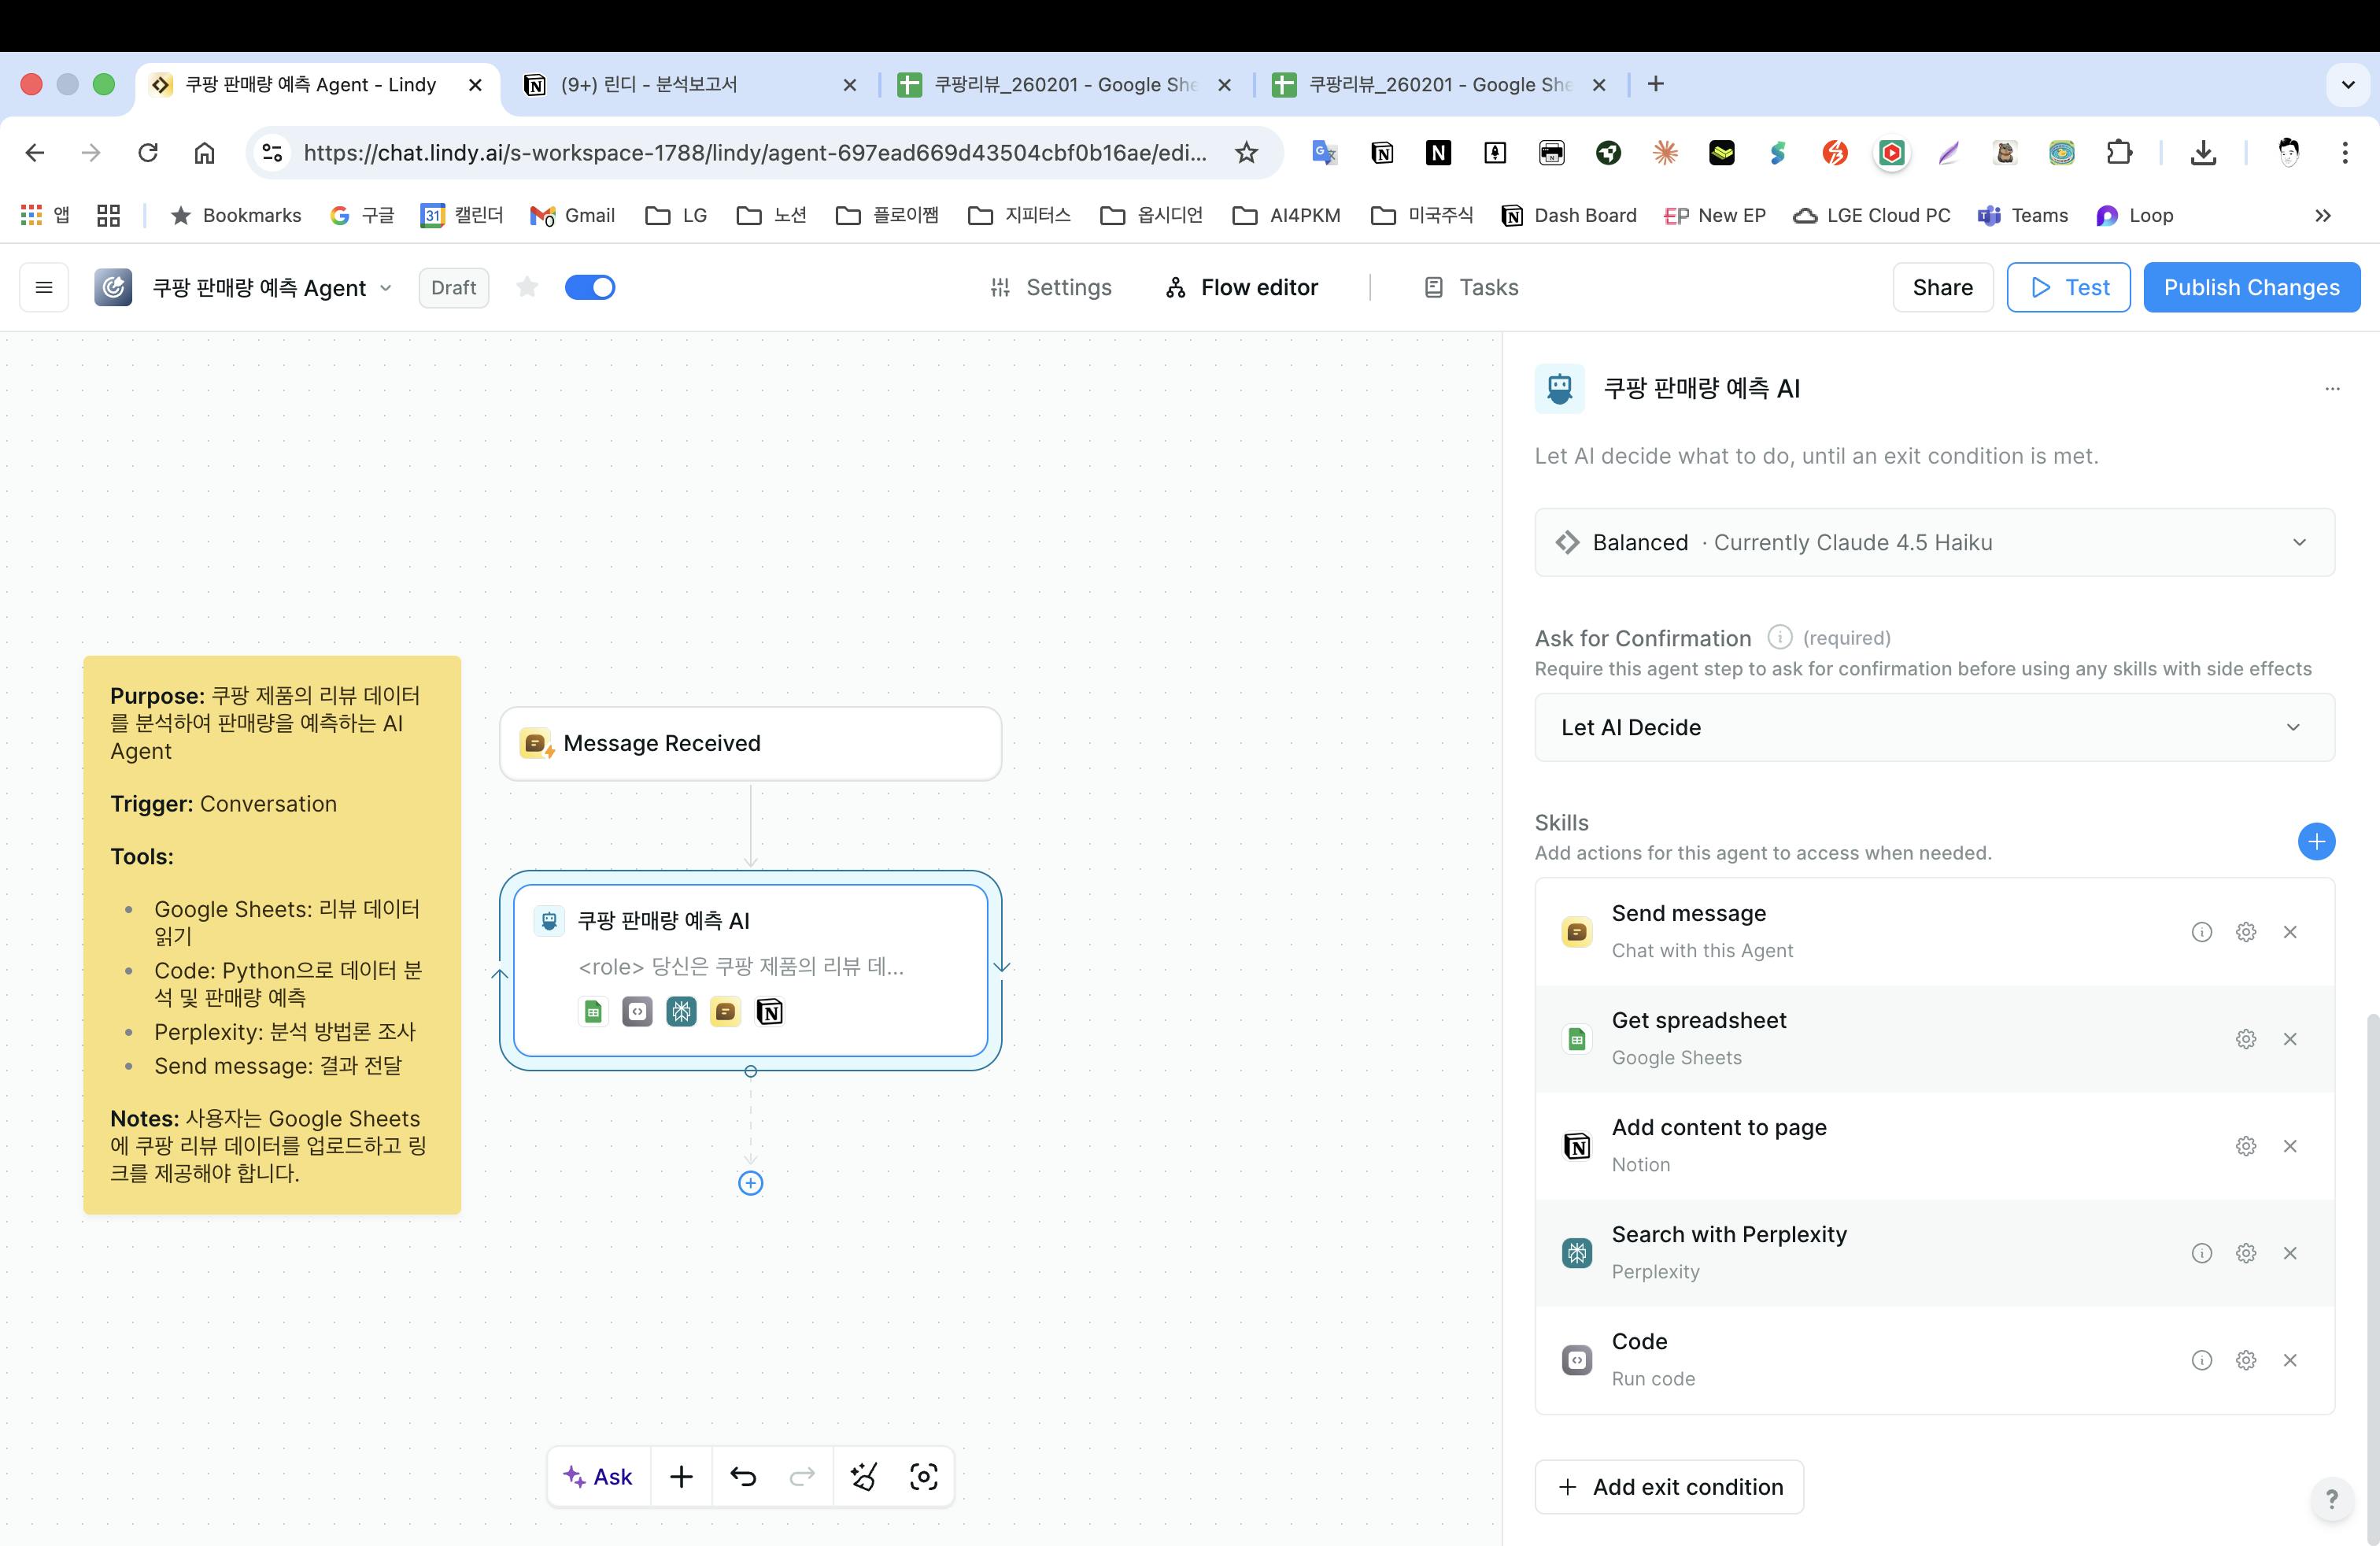The width and height of the screenshot is (2380, 1546).
Task: Expand the agent name chevron
Action: tap(386, 288)
